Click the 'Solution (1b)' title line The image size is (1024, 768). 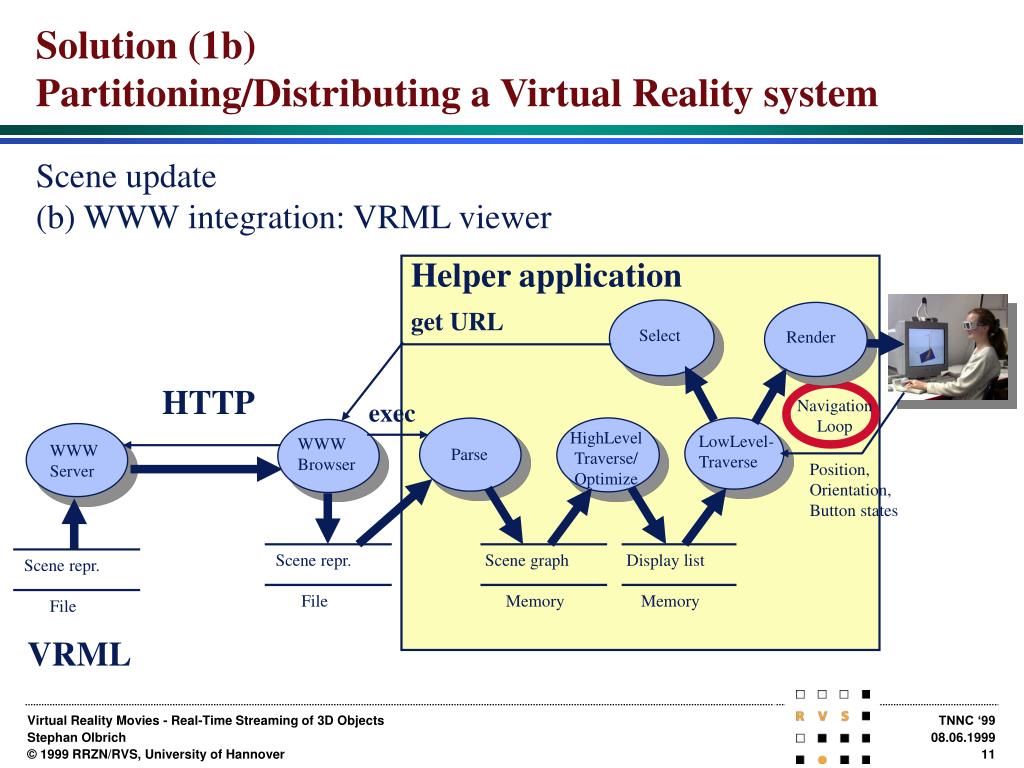(x=146, y=46)
